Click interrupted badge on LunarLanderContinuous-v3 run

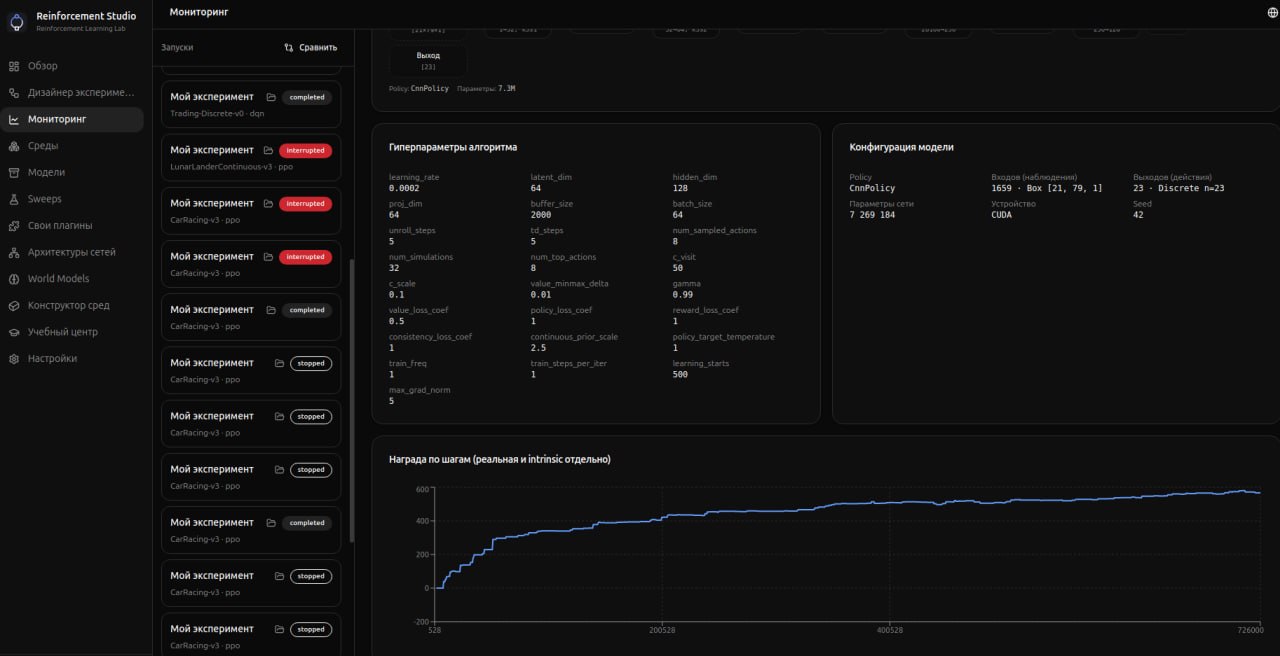pyautogui.click(x=305, y=150)
